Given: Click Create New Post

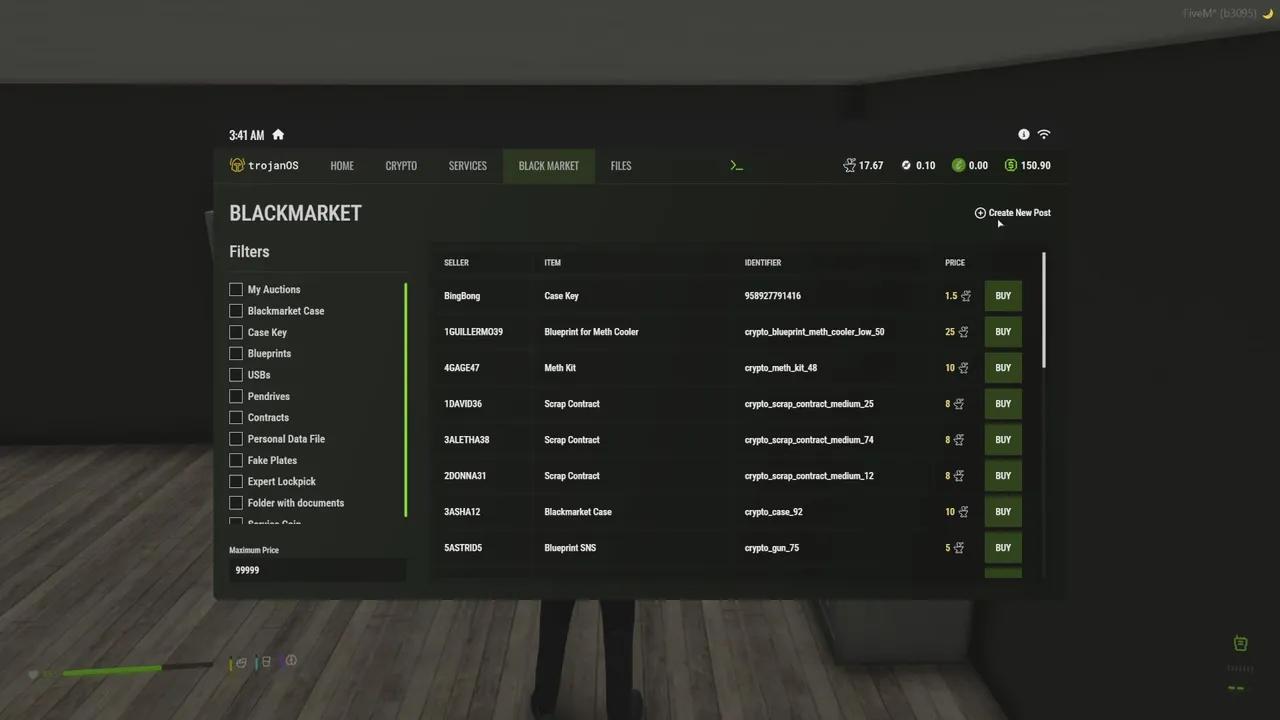Looking at the screenshot, I should [x=1012, y=213].
